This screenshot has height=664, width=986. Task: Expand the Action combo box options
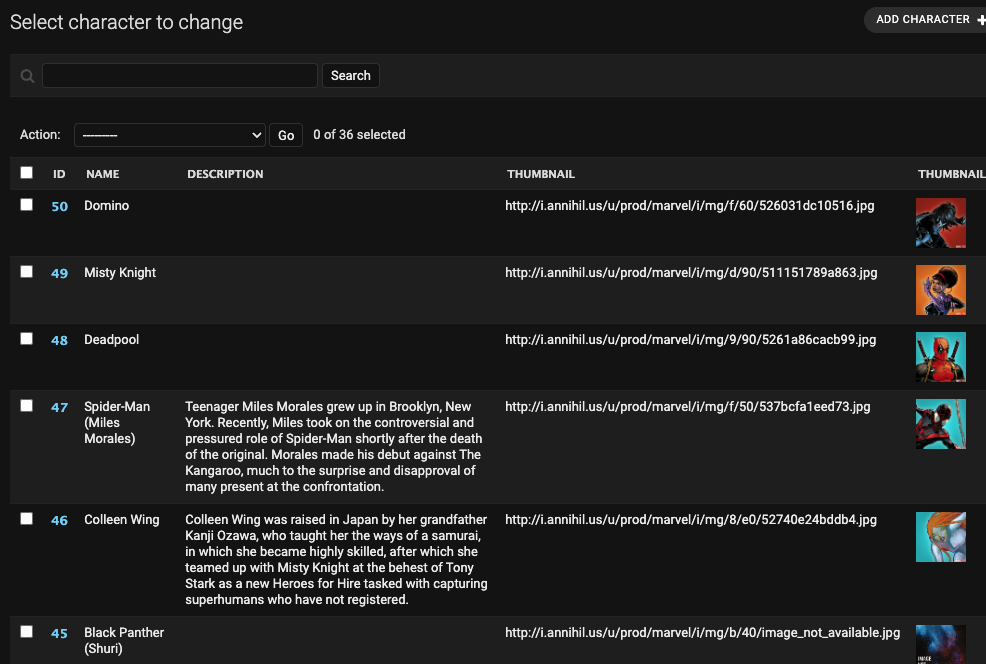(169, 134)
